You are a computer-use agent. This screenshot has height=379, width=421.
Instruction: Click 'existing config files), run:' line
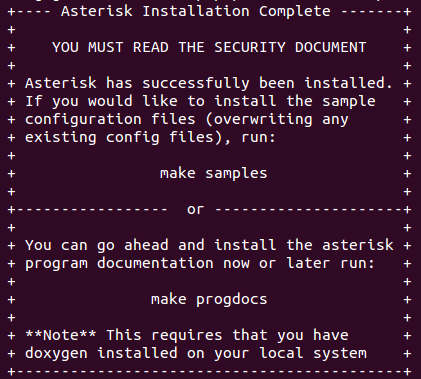[151, 138]
